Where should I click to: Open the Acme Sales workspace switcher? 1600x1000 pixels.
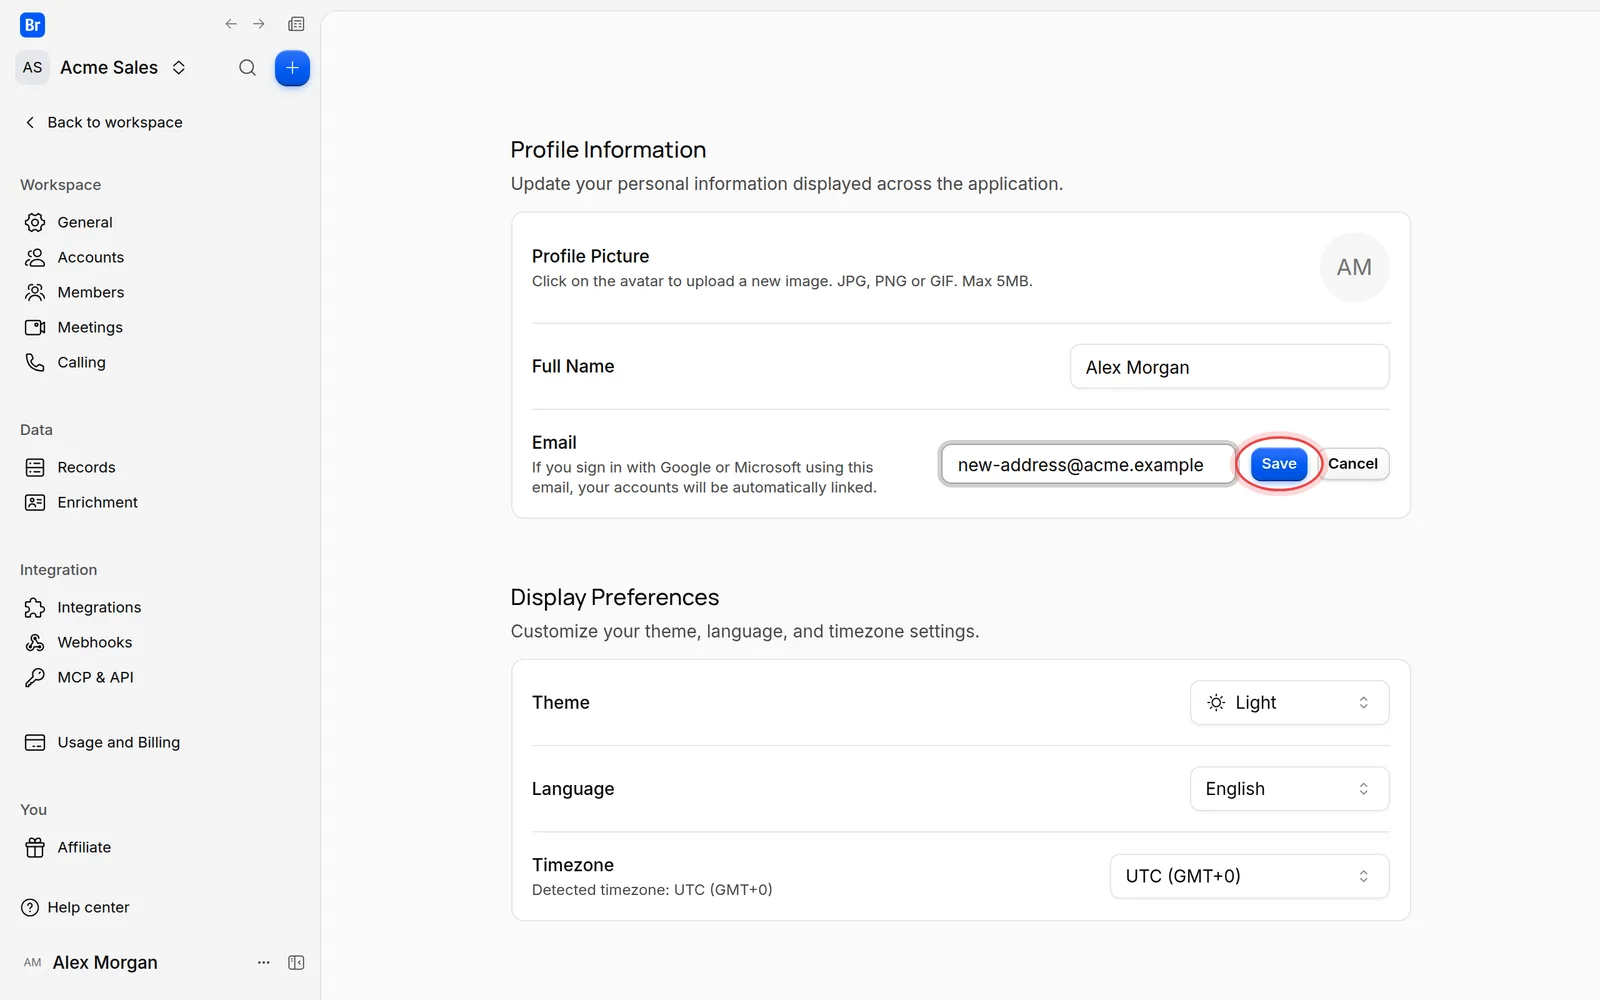coord(104,67)
